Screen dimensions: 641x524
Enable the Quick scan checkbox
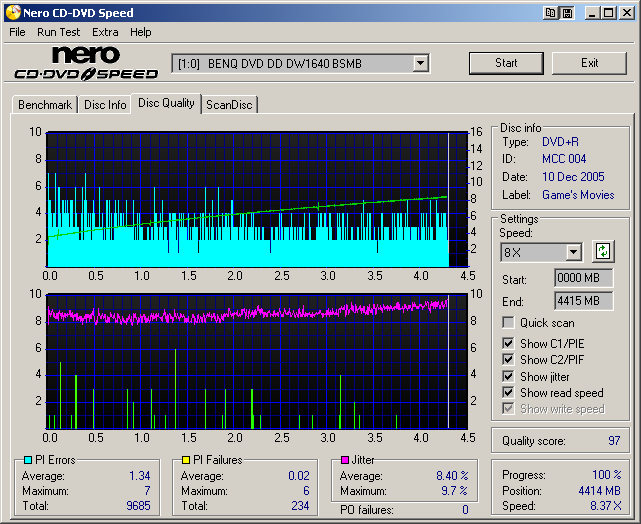509,323
